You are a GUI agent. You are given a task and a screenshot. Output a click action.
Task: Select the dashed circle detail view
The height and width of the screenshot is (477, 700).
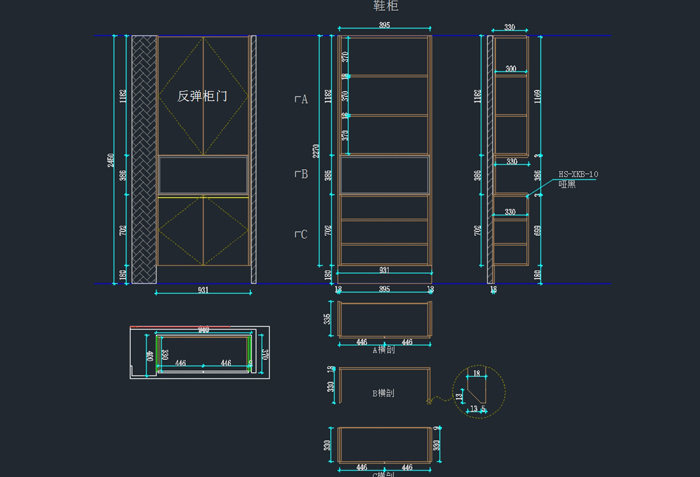pos(477,390)
